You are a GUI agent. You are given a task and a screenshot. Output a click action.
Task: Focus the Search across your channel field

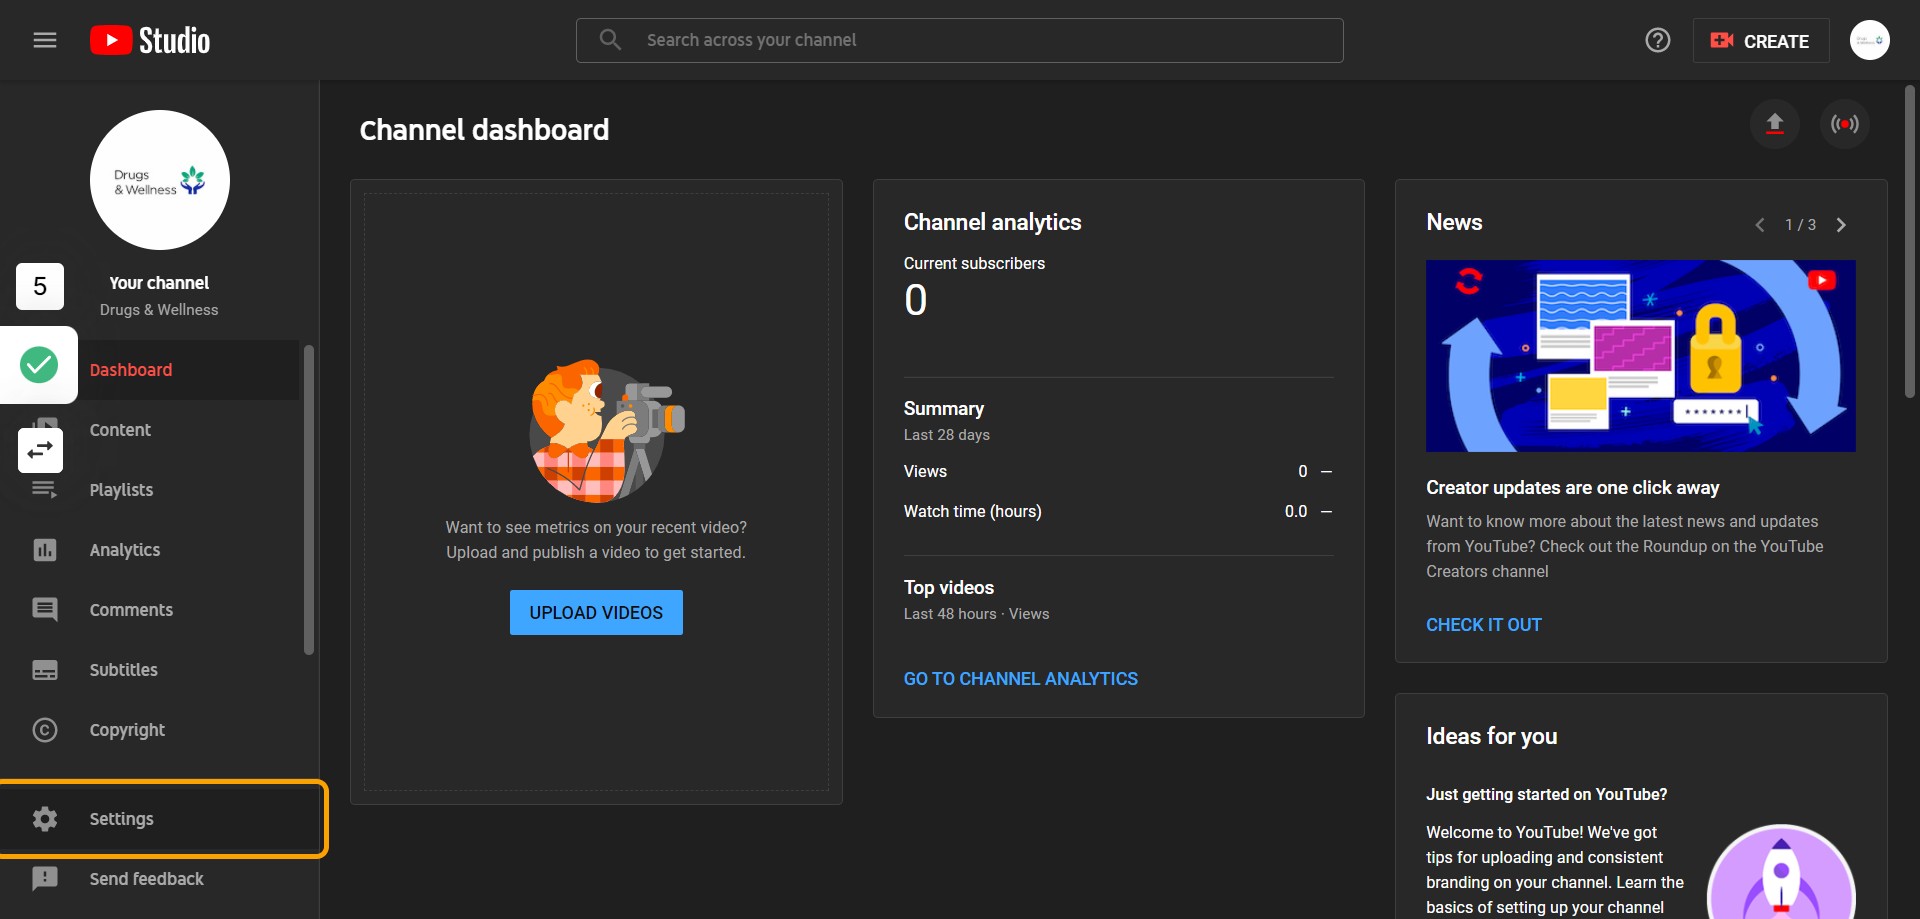point(960,40)
